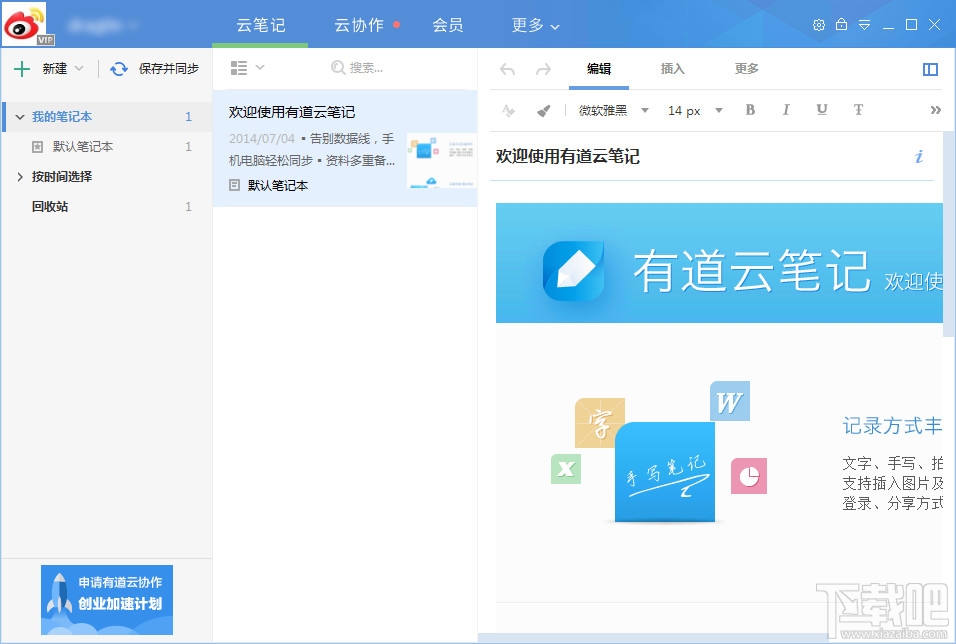Select the format painter brush
Screen dimensions: 956x644
(x=543, y=110)
